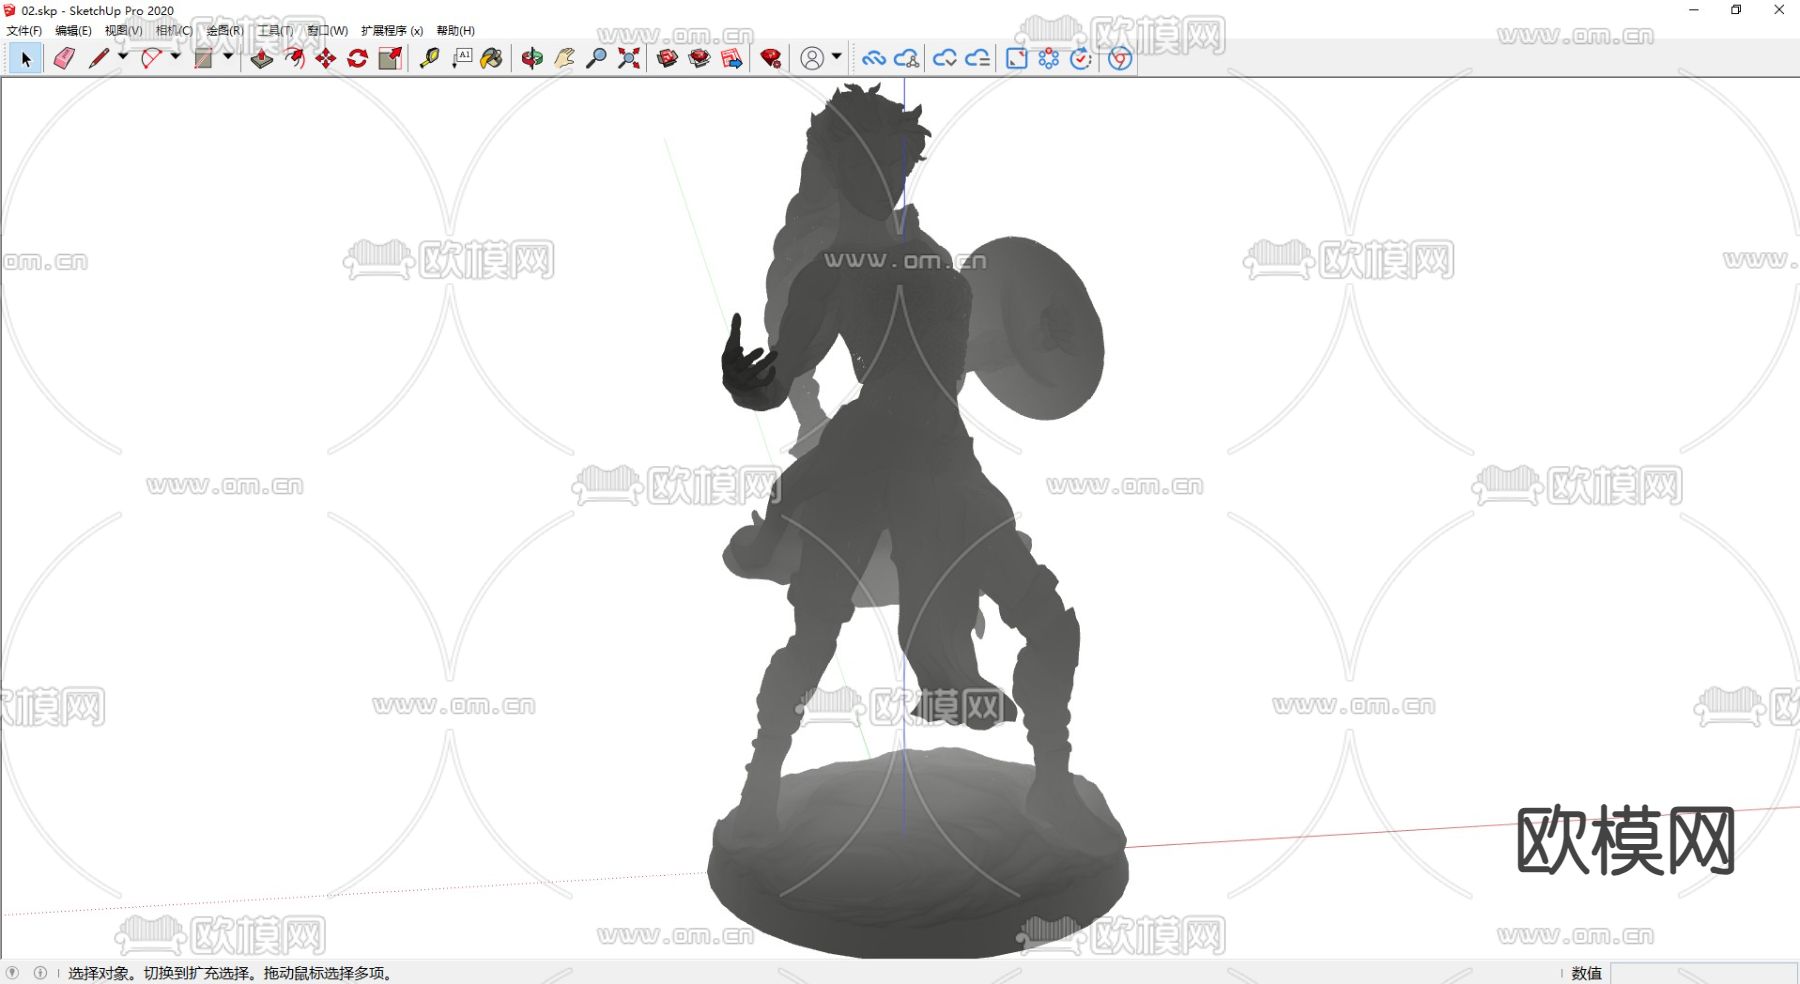Open the shape tool dropdown arrow
Viewport: 1800px width, 984px height.
(x=228, y=57)
